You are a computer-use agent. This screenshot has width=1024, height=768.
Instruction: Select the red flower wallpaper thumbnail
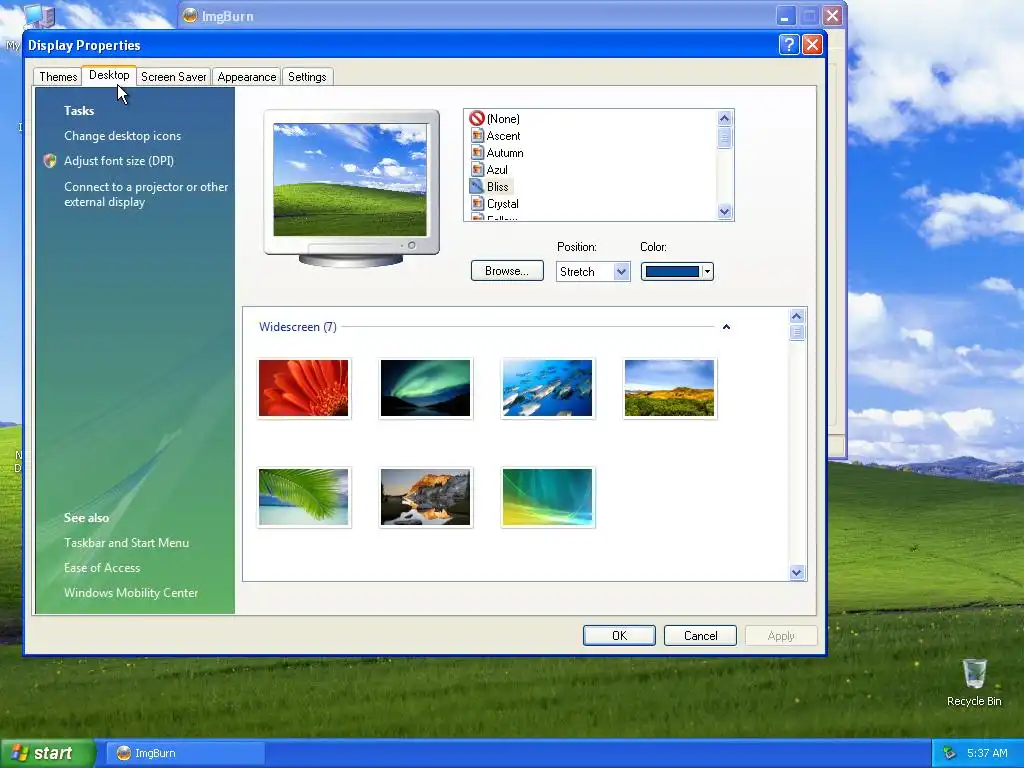tap(304, 388)
